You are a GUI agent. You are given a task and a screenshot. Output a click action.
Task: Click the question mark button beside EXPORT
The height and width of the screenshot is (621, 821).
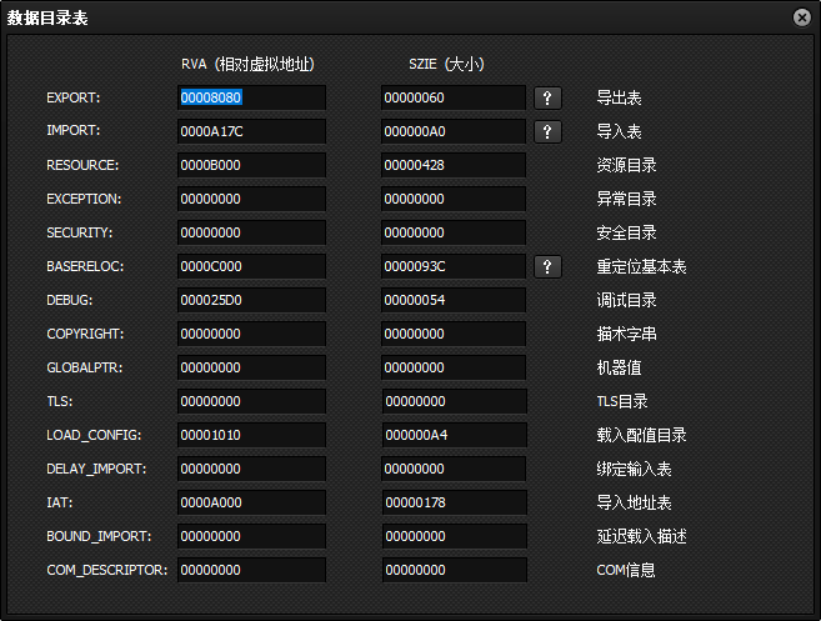pyautogui.click(x=548, y=98)
